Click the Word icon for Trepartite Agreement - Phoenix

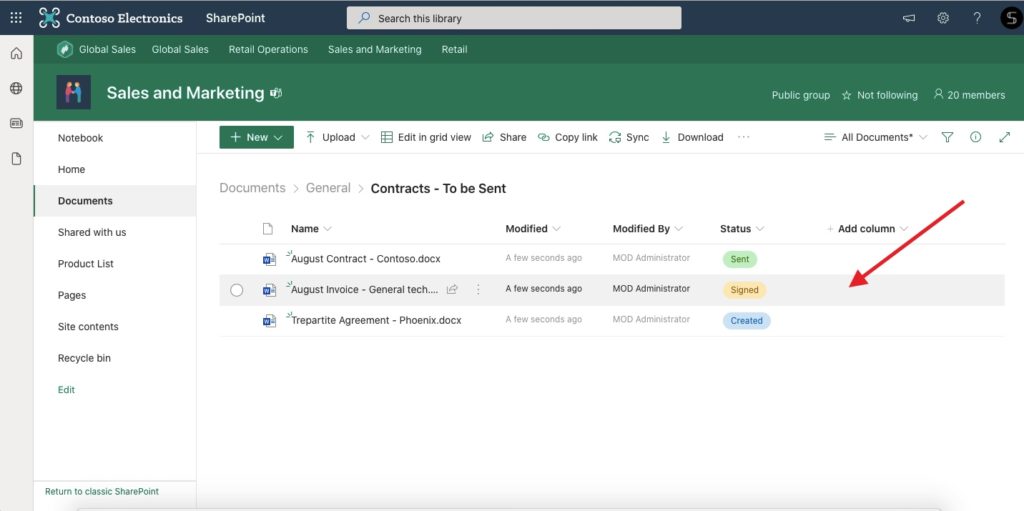tap(269, 321)
